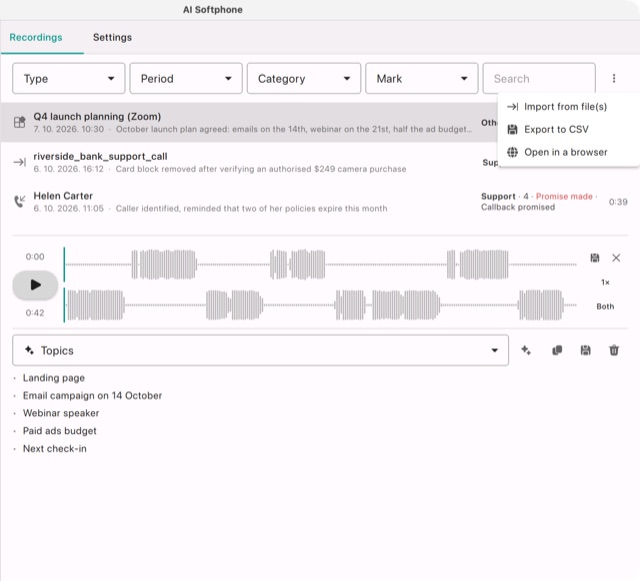Click the Landing page topic

(x=54, y=378)
